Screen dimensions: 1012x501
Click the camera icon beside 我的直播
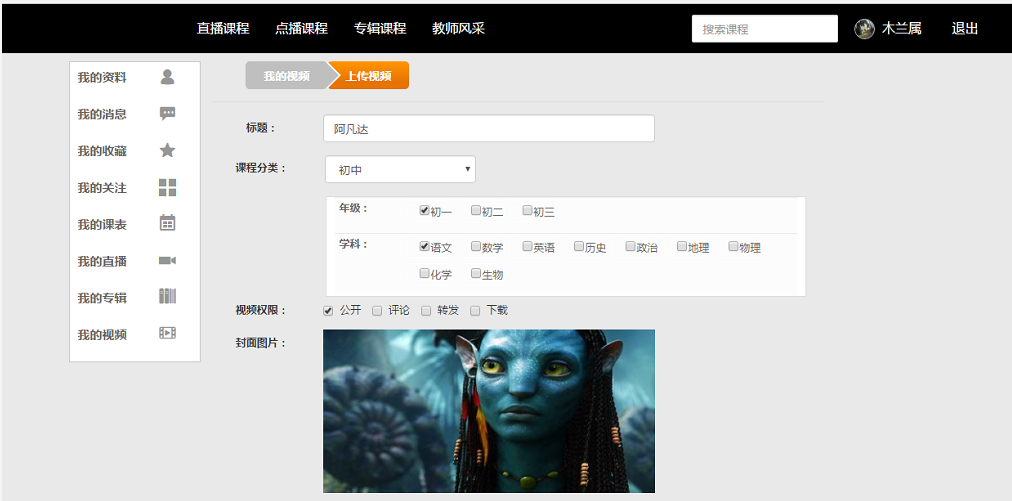click(x=167, y=260)
